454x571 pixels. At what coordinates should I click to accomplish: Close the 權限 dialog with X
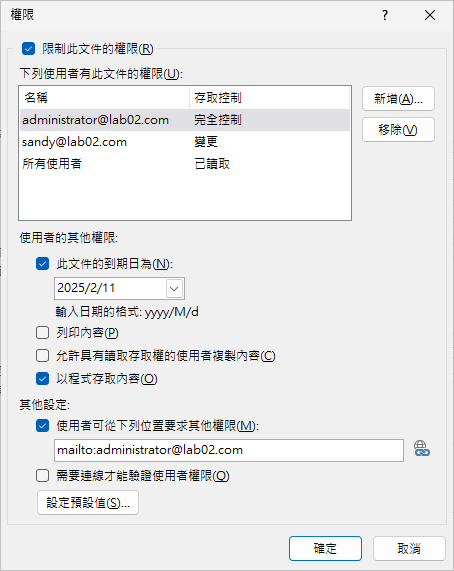(x=430, y=15)
